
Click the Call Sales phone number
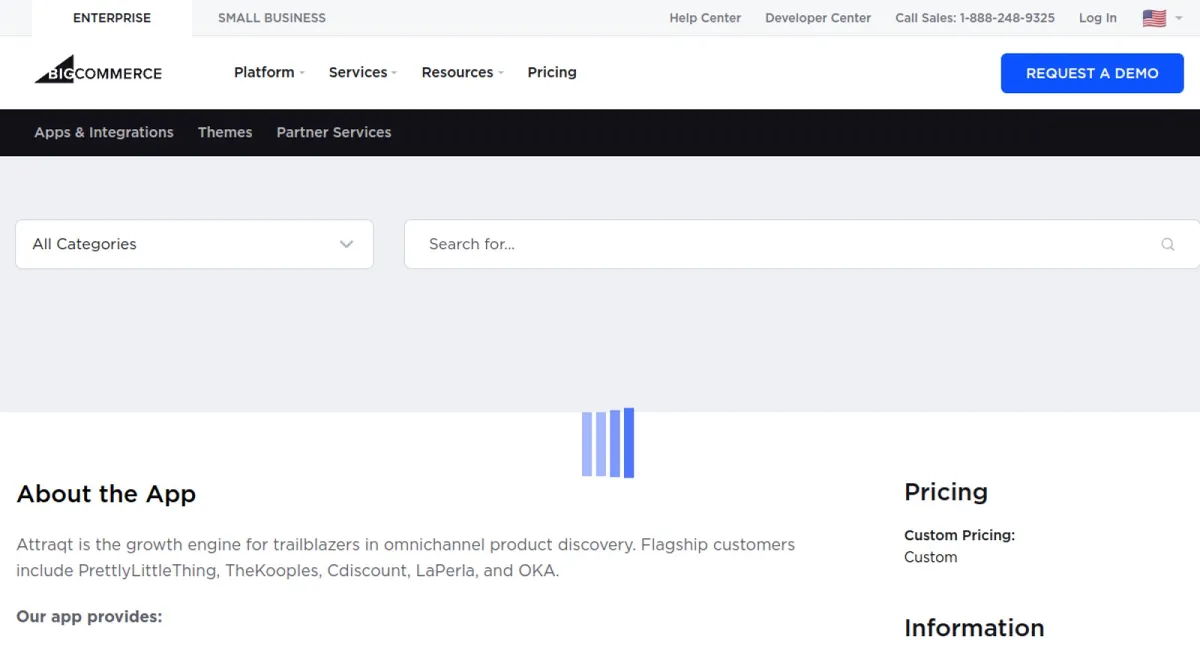pyautogui.click(x=975, y=17)
